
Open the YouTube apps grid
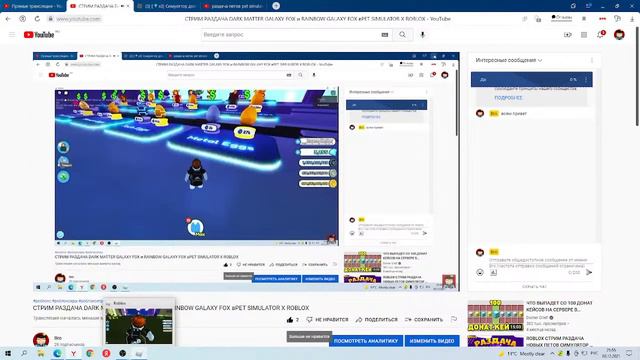(x=584, y=35)
